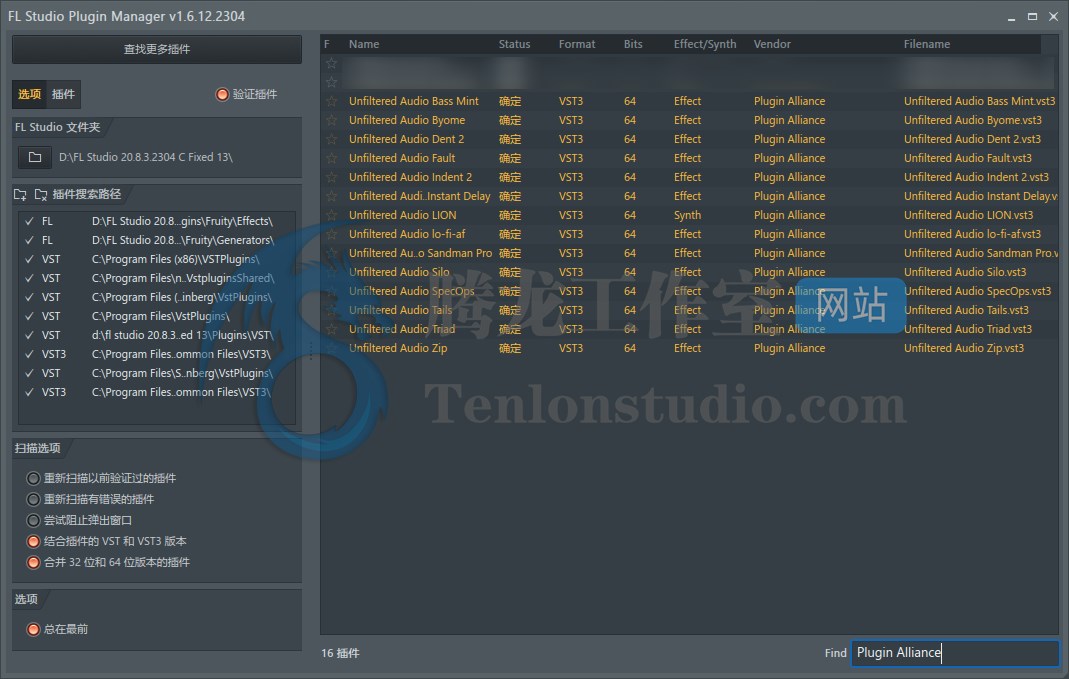Screen dimensions: 1069x679
Task: Click the Effect/Synth column header
Action: tap(705, 44)
